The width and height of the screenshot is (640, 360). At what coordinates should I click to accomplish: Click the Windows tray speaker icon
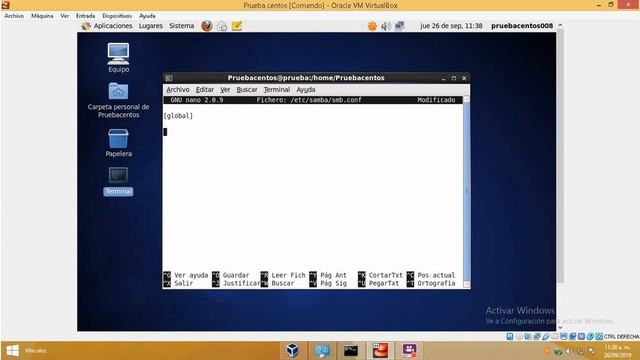coord(569,351)
